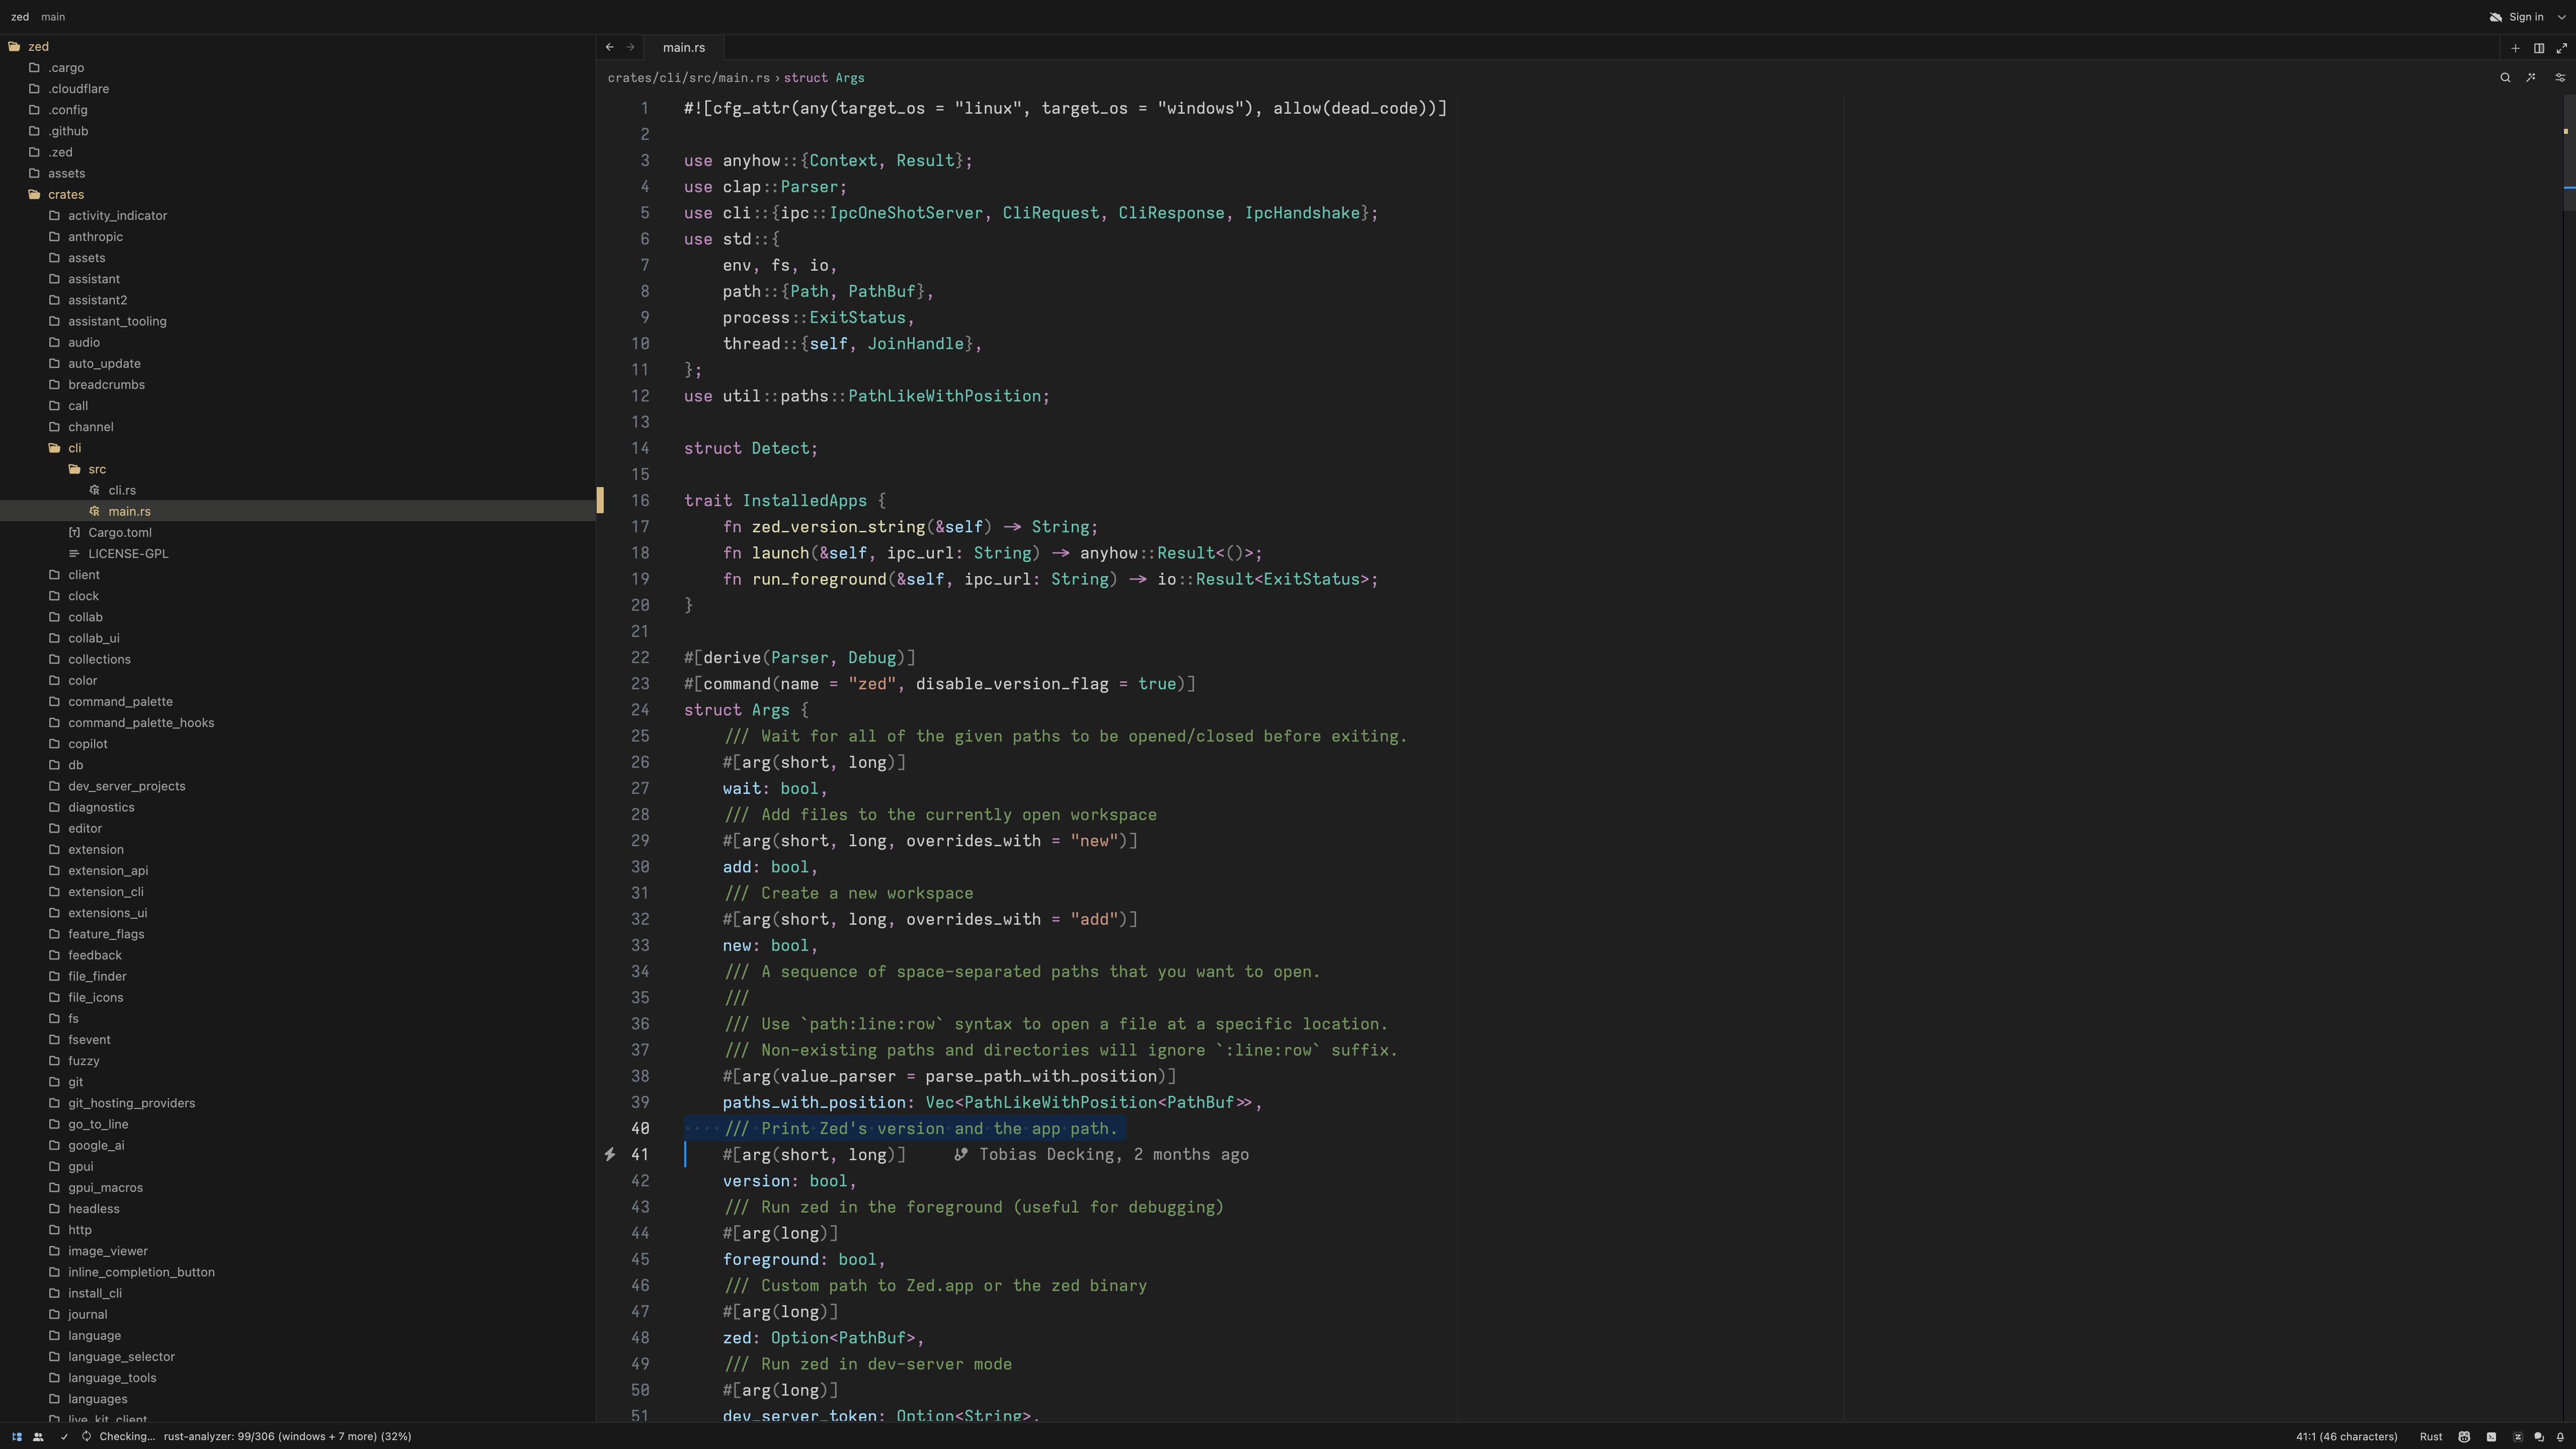This screenshot has width=2576, height=1449.
Task: Go forward in navigation history
Action: pyautogui.click(x=631, y=47)
